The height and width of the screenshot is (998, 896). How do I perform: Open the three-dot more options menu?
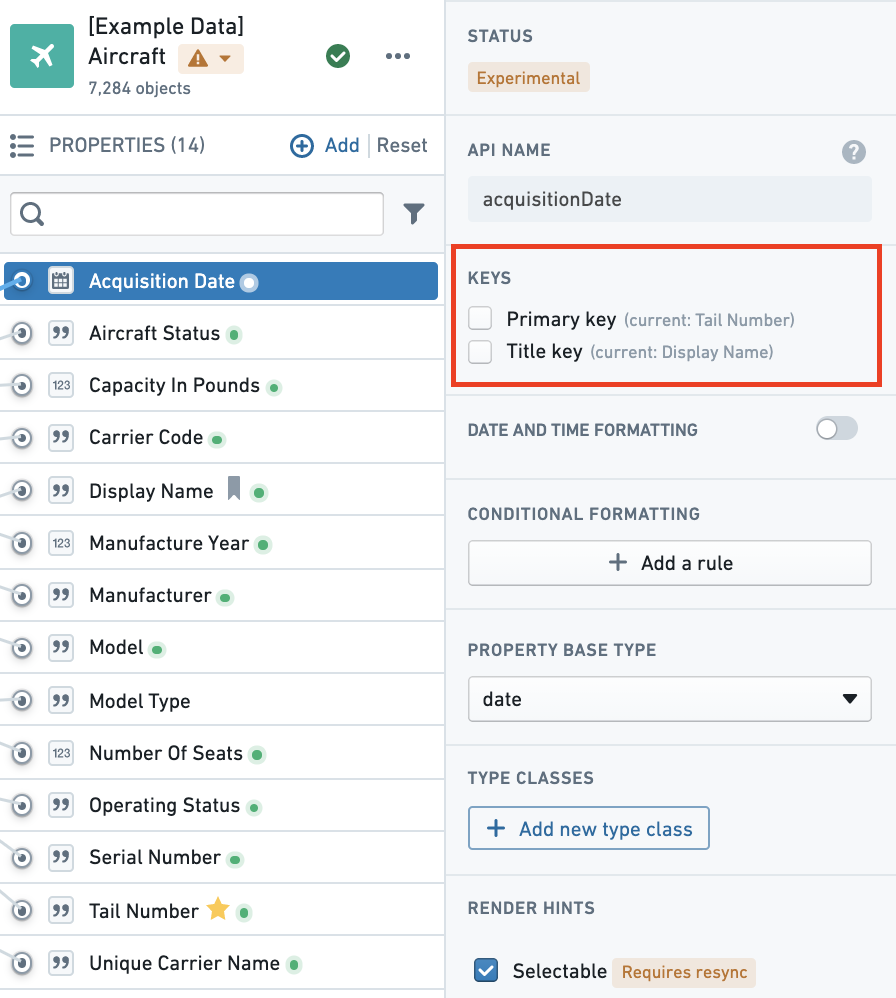pos(398,56)
